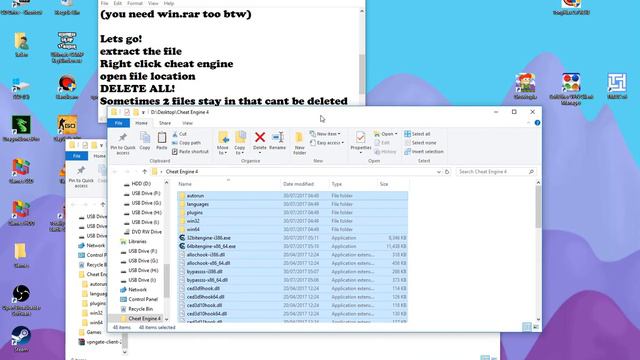
Task: Select DVD RW Drive in the navigation pane
Action: pos(142,232)
